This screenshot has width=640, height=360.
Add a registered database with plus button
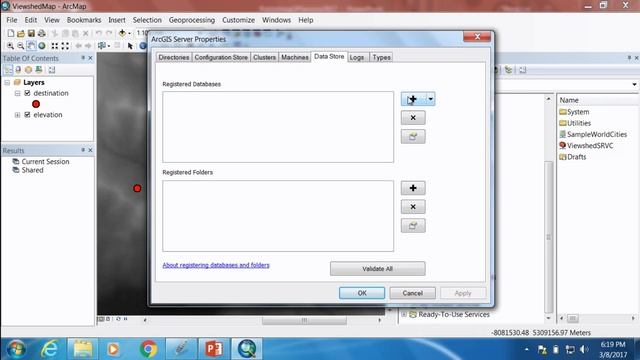(x=413, y=99)
